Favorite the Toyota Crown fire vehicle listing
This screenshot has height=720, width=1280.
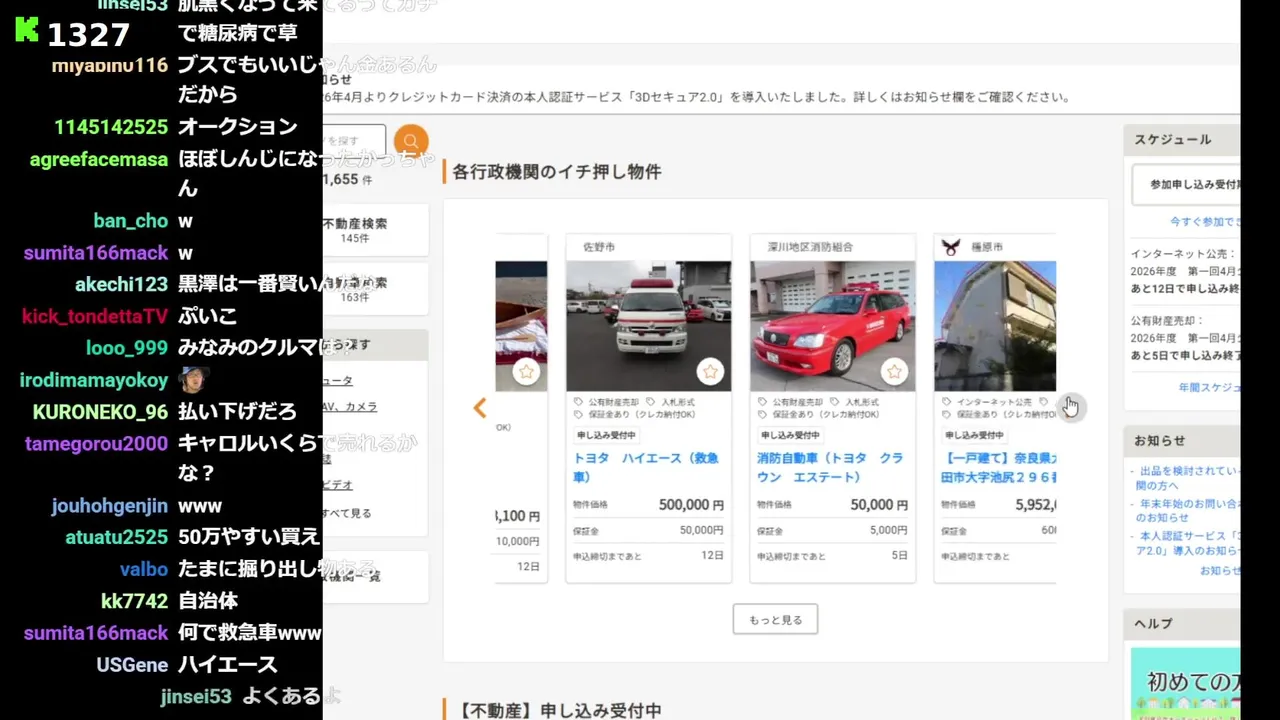pyautogui.click(x=894, y=372)
